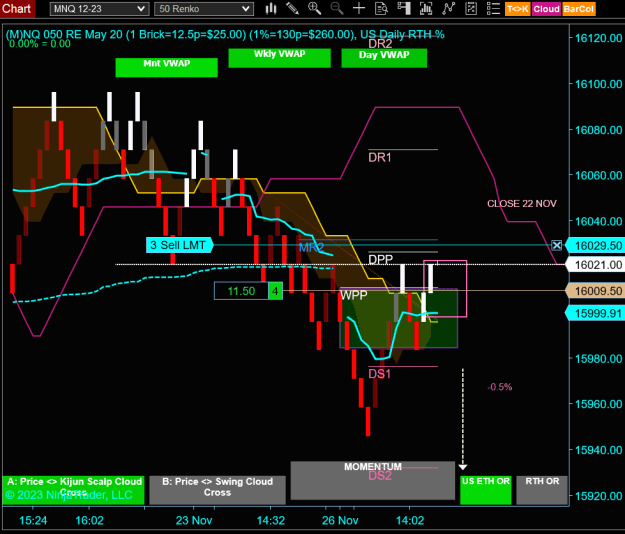Open the Data Box document-search icon

pos(381,8)
